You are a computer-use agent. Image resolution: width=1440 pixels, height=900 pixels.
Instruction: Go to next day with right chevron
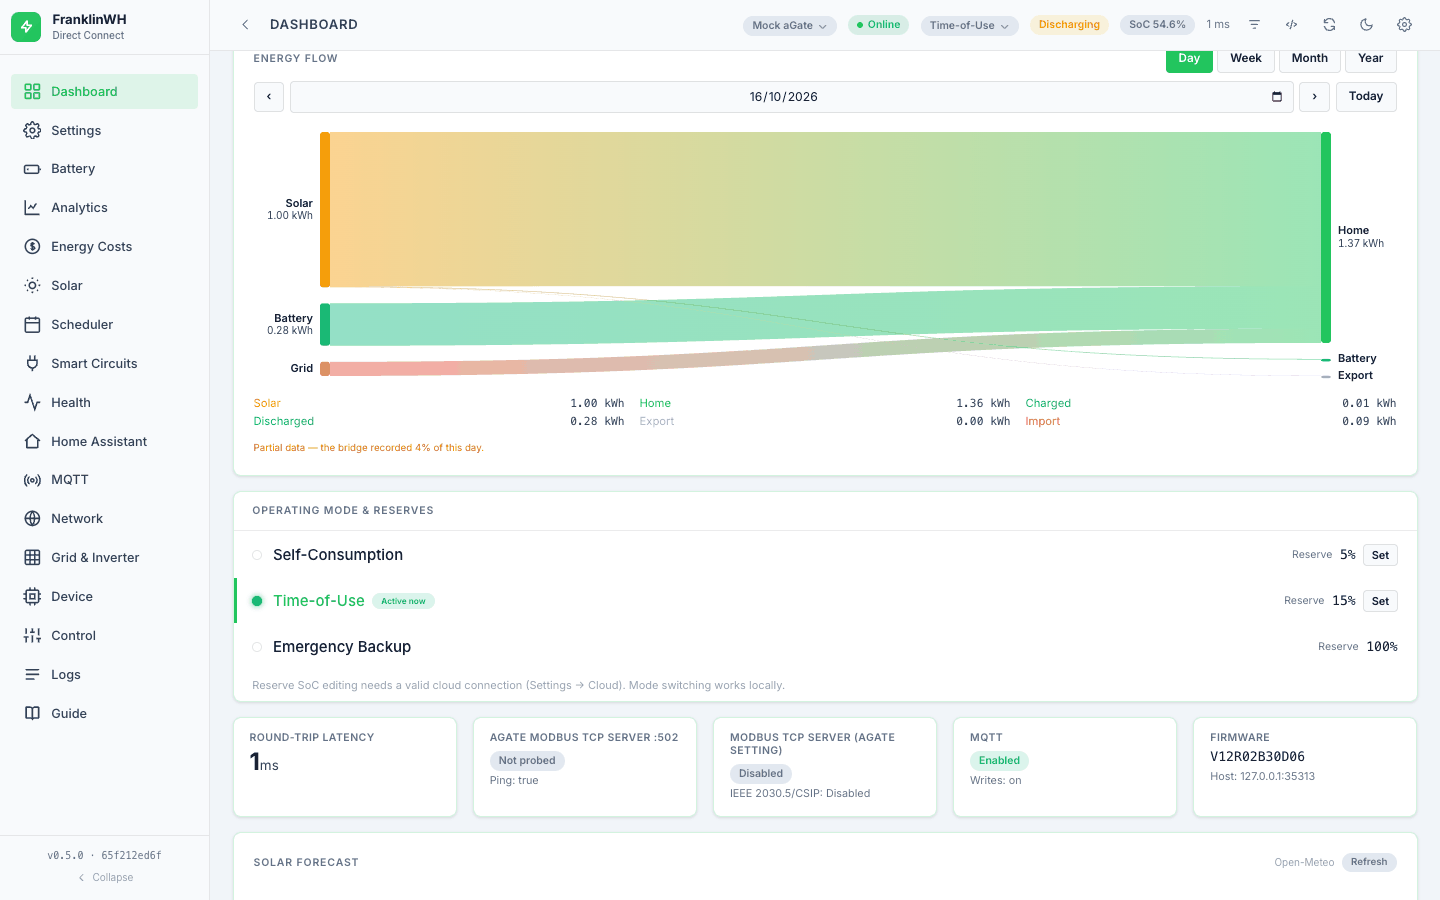(1314, 97)
